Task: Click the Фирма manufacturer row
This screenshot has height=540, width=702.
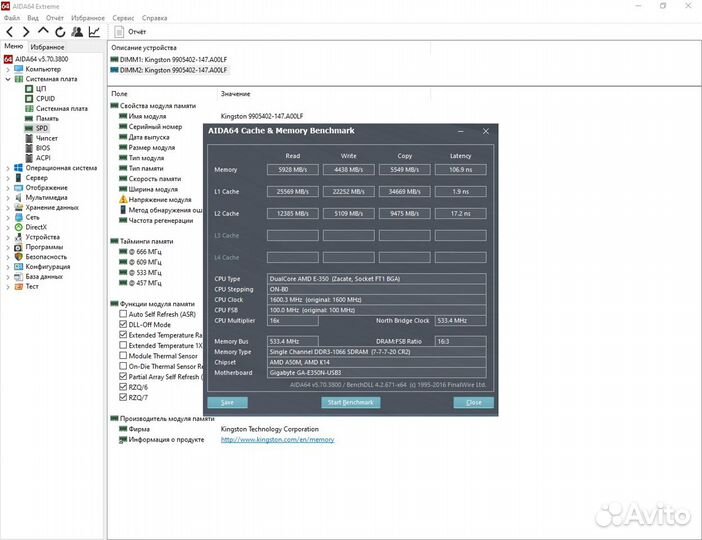Action: 139,429
